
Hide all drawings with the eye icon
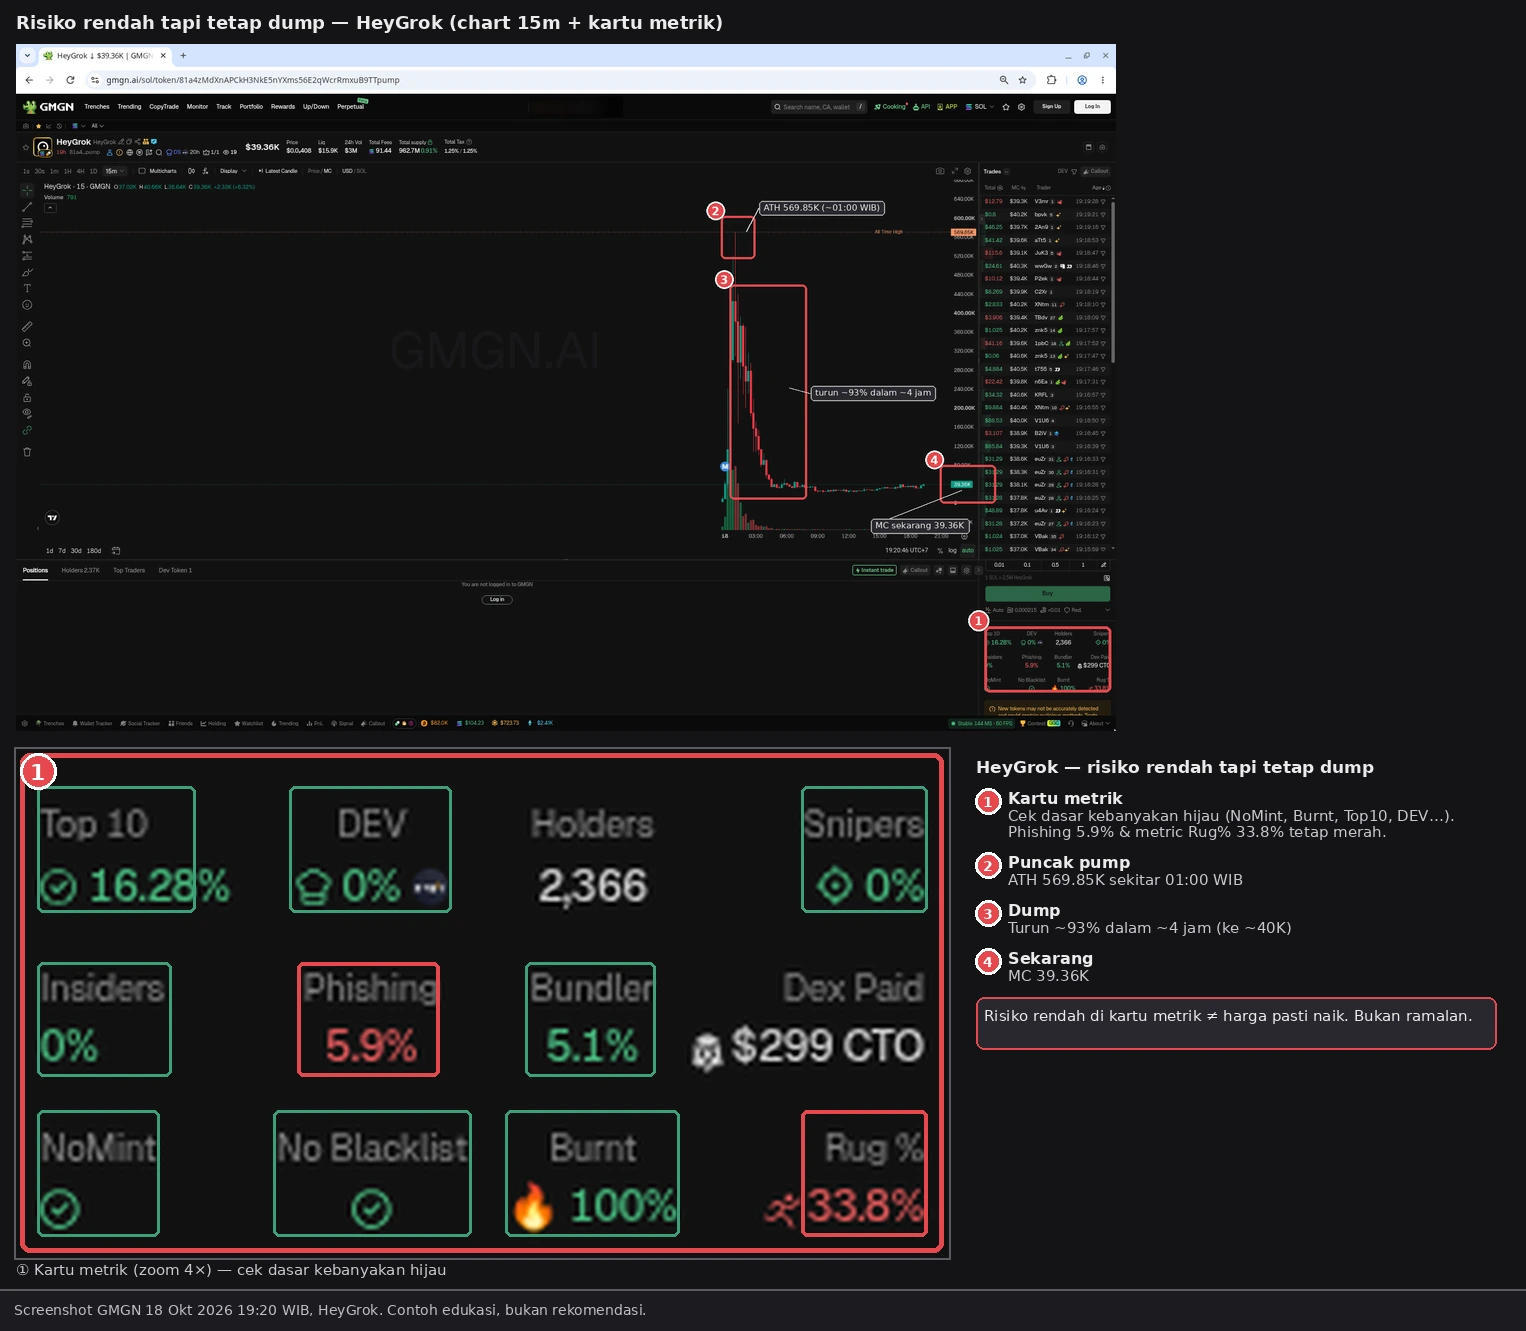point(27,414)
